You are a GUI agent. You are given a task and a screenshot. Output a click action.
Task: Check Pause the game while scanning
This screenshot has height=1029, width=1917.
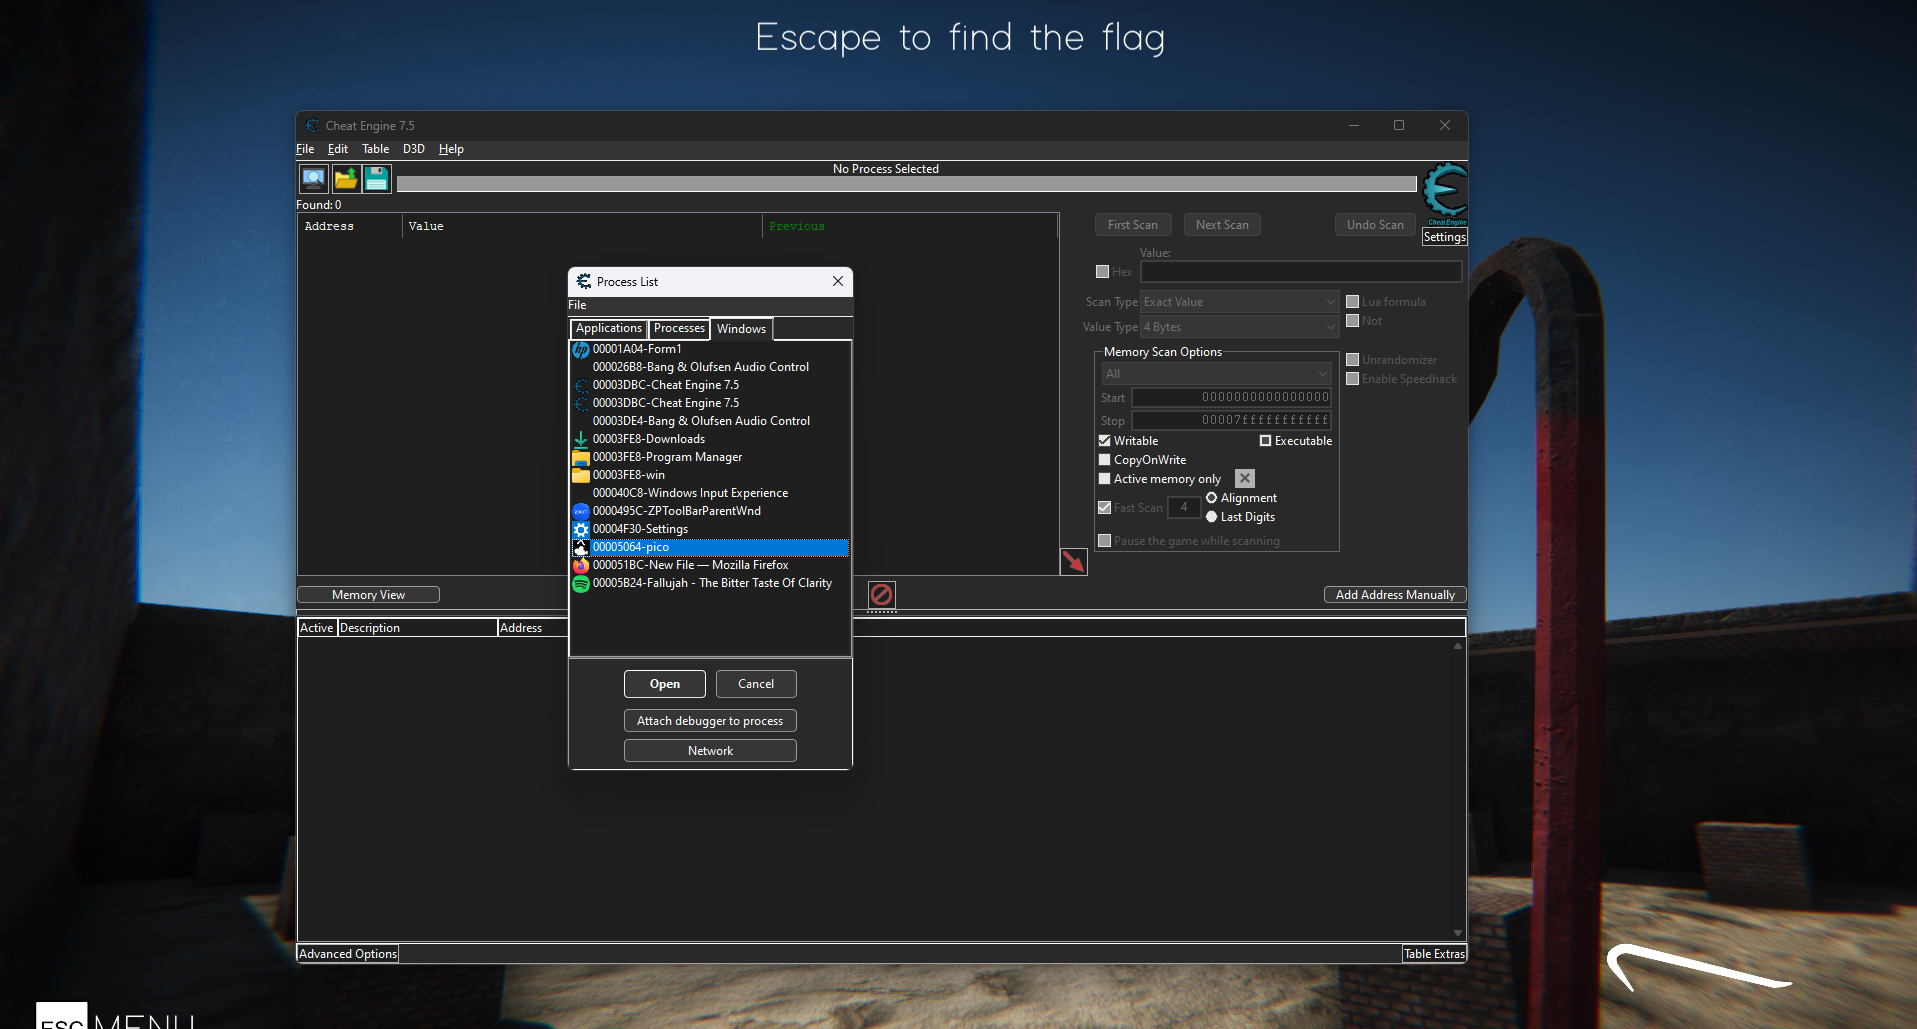click(x=1105, y=541)
